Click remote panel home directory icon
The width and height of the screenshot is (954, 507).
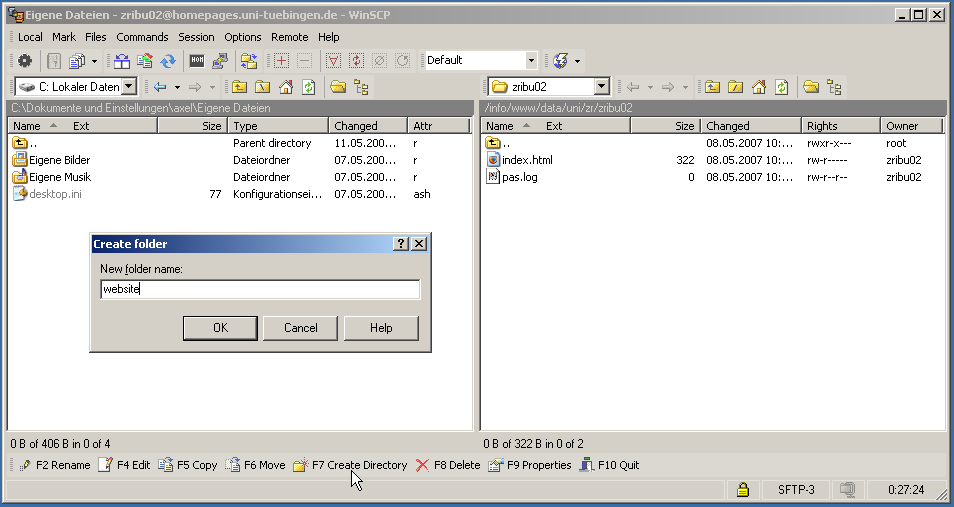[x=758, y=87]
